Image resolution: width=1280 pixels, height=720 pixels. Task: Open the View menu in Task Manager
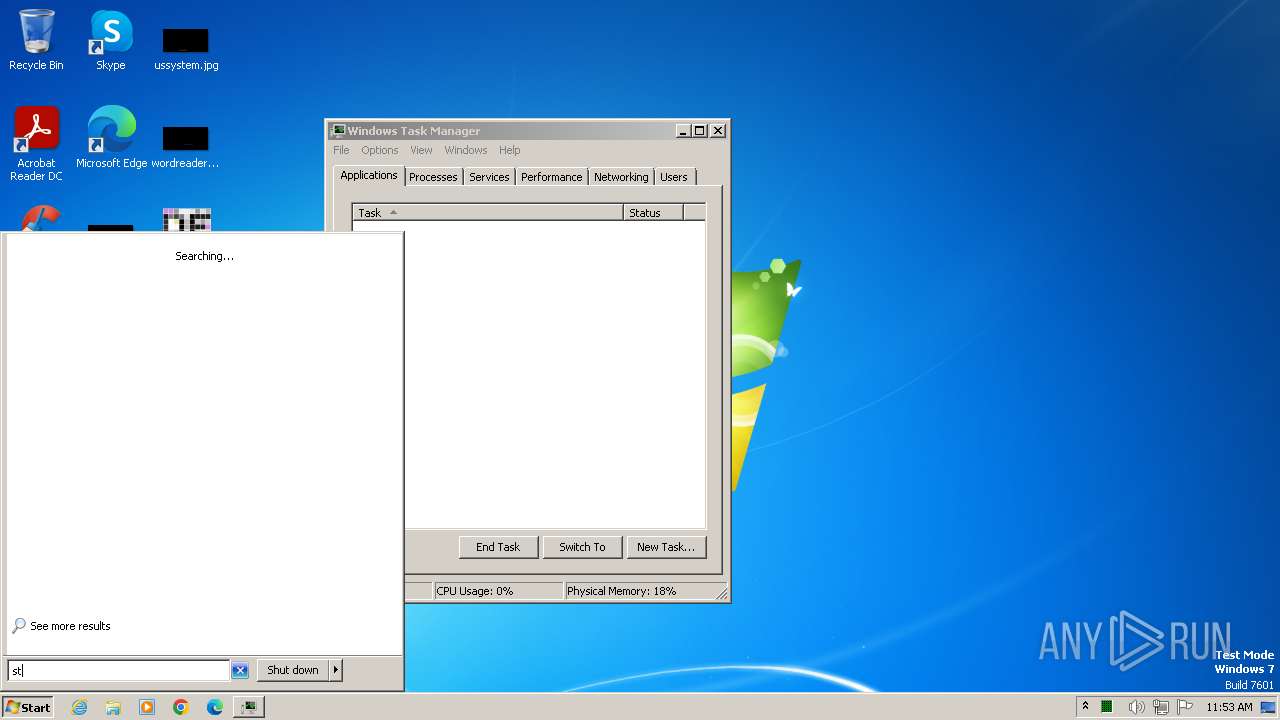tap(421, 150)
